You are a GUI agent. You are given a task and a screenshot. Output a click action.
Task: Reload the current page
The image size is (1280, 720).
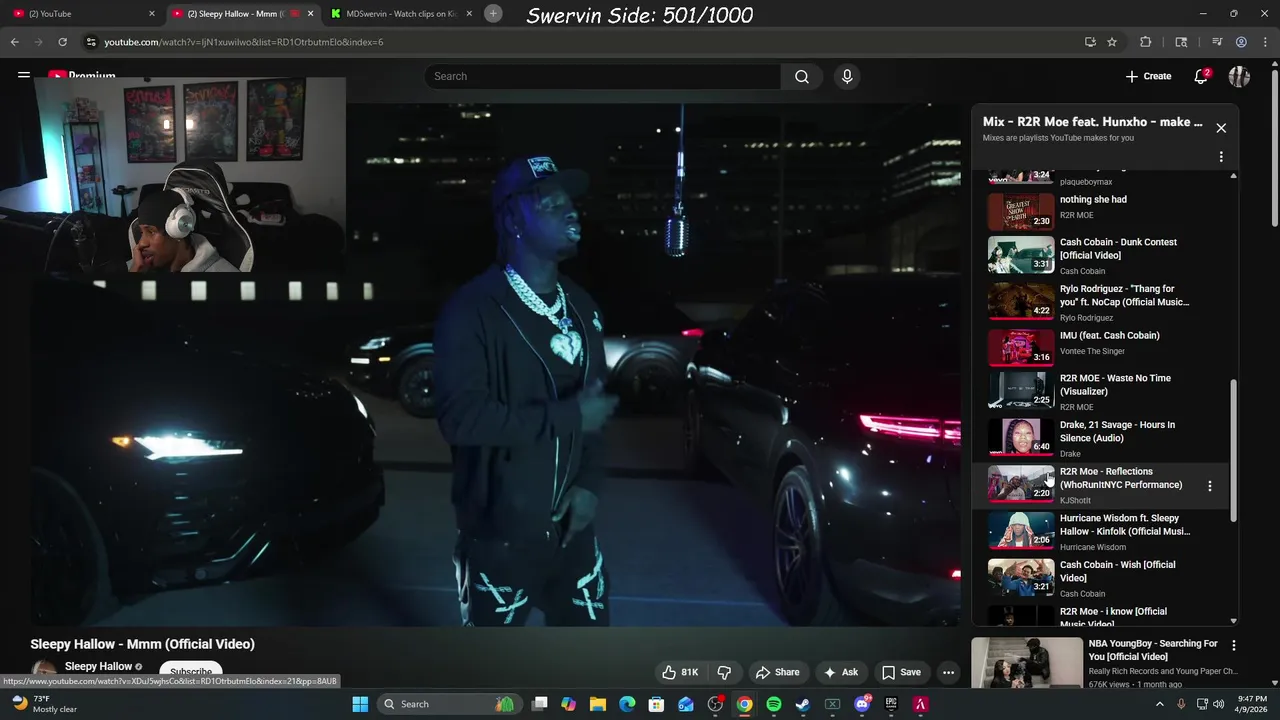[x=62, y=42]
